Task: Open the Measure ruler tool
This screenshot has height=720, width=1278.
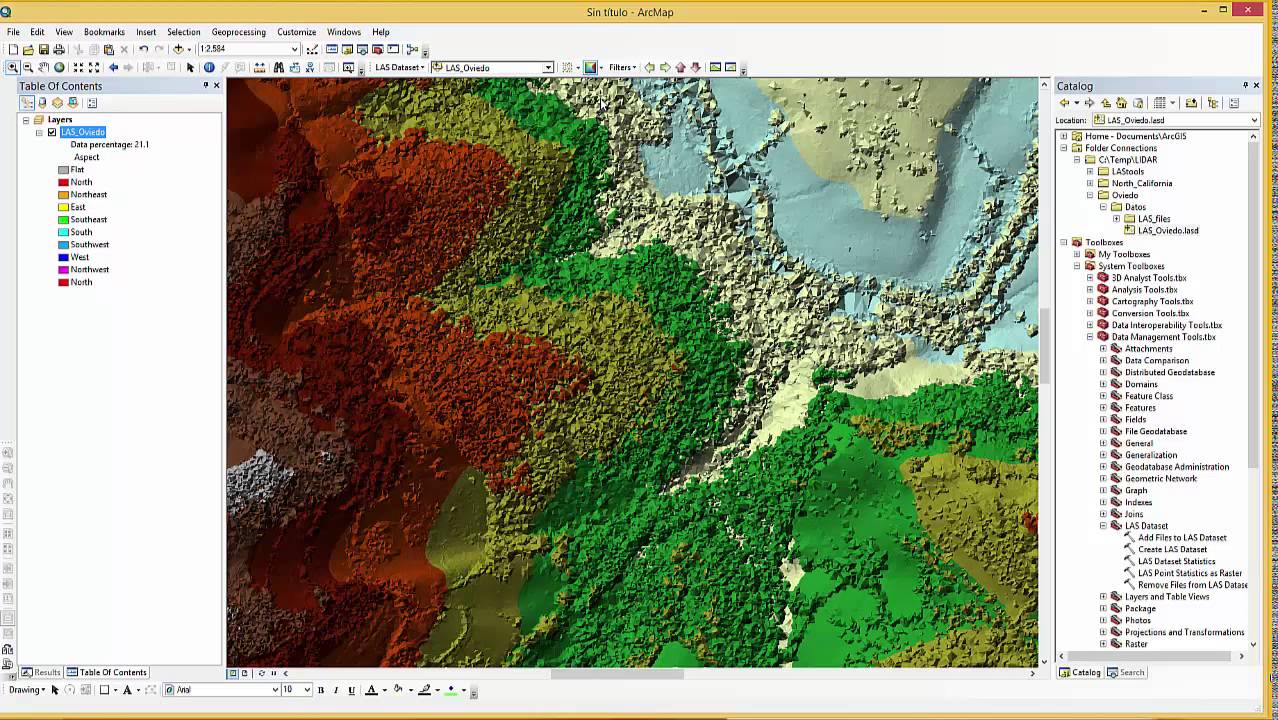Action: point(259,67)
